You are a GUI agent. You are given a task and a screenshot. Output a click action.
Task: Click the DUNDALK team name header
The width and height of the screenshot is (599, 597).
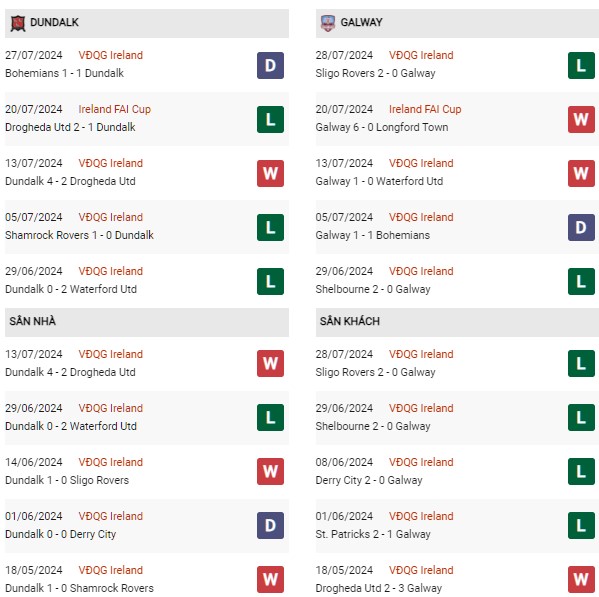pos(54,22)
